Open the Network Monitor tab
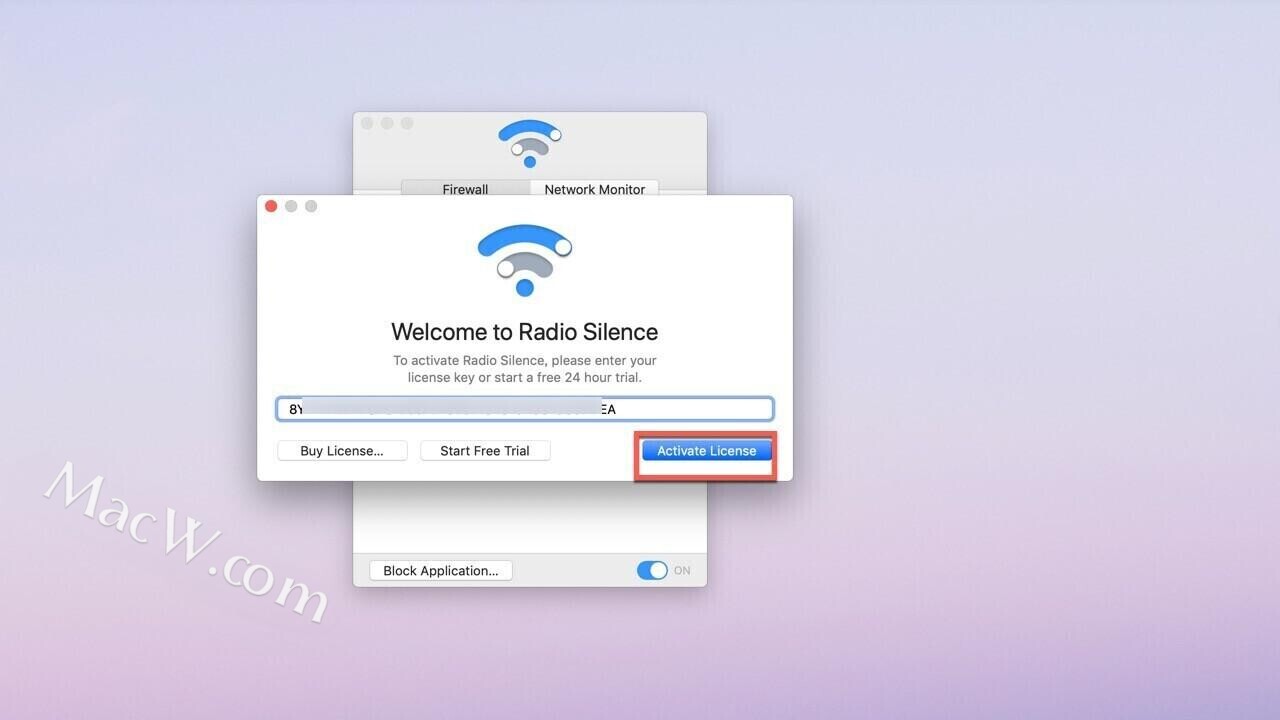Viewport: 1280px width, 720px height. 594,188
